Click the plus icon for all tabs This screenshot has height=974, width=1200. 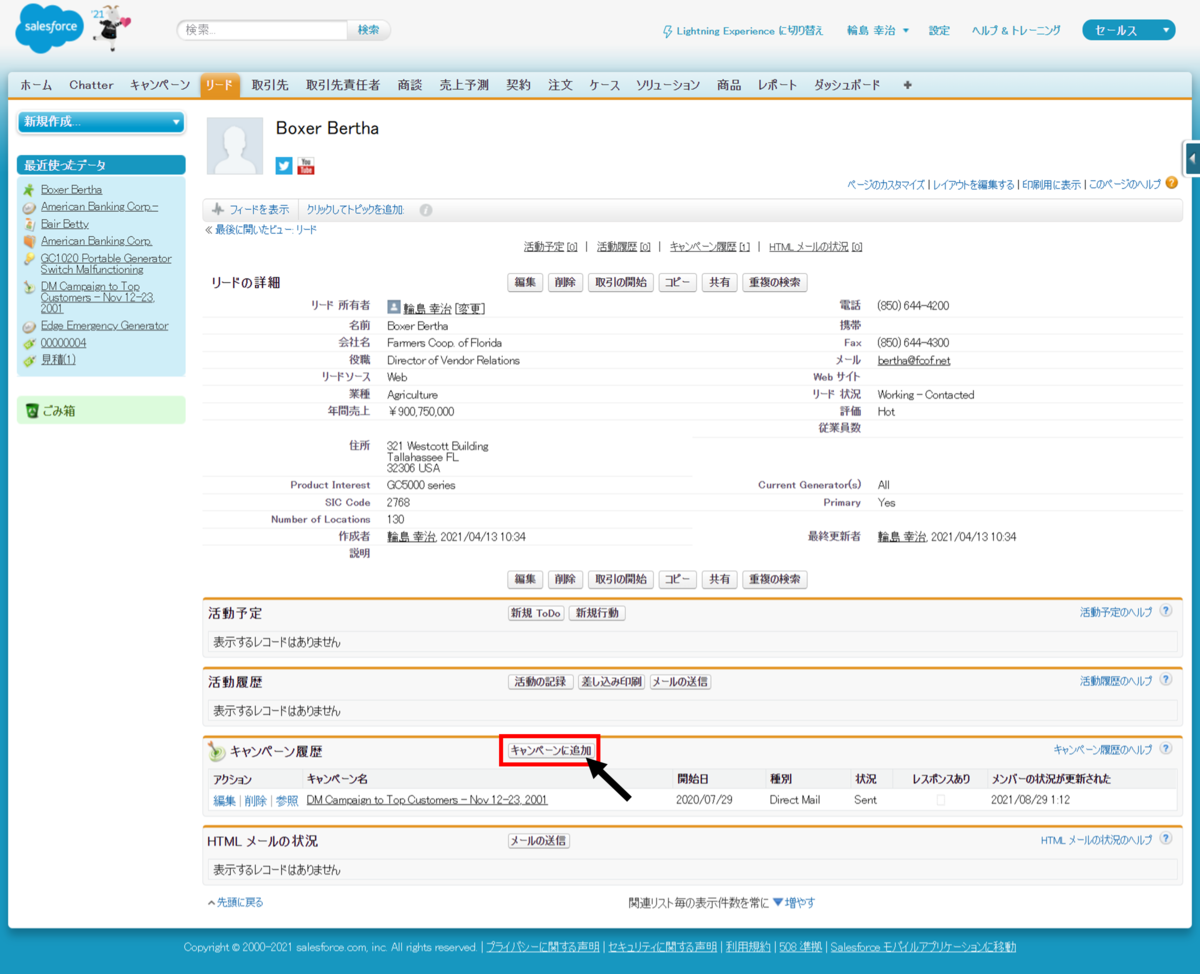point(908,85)
